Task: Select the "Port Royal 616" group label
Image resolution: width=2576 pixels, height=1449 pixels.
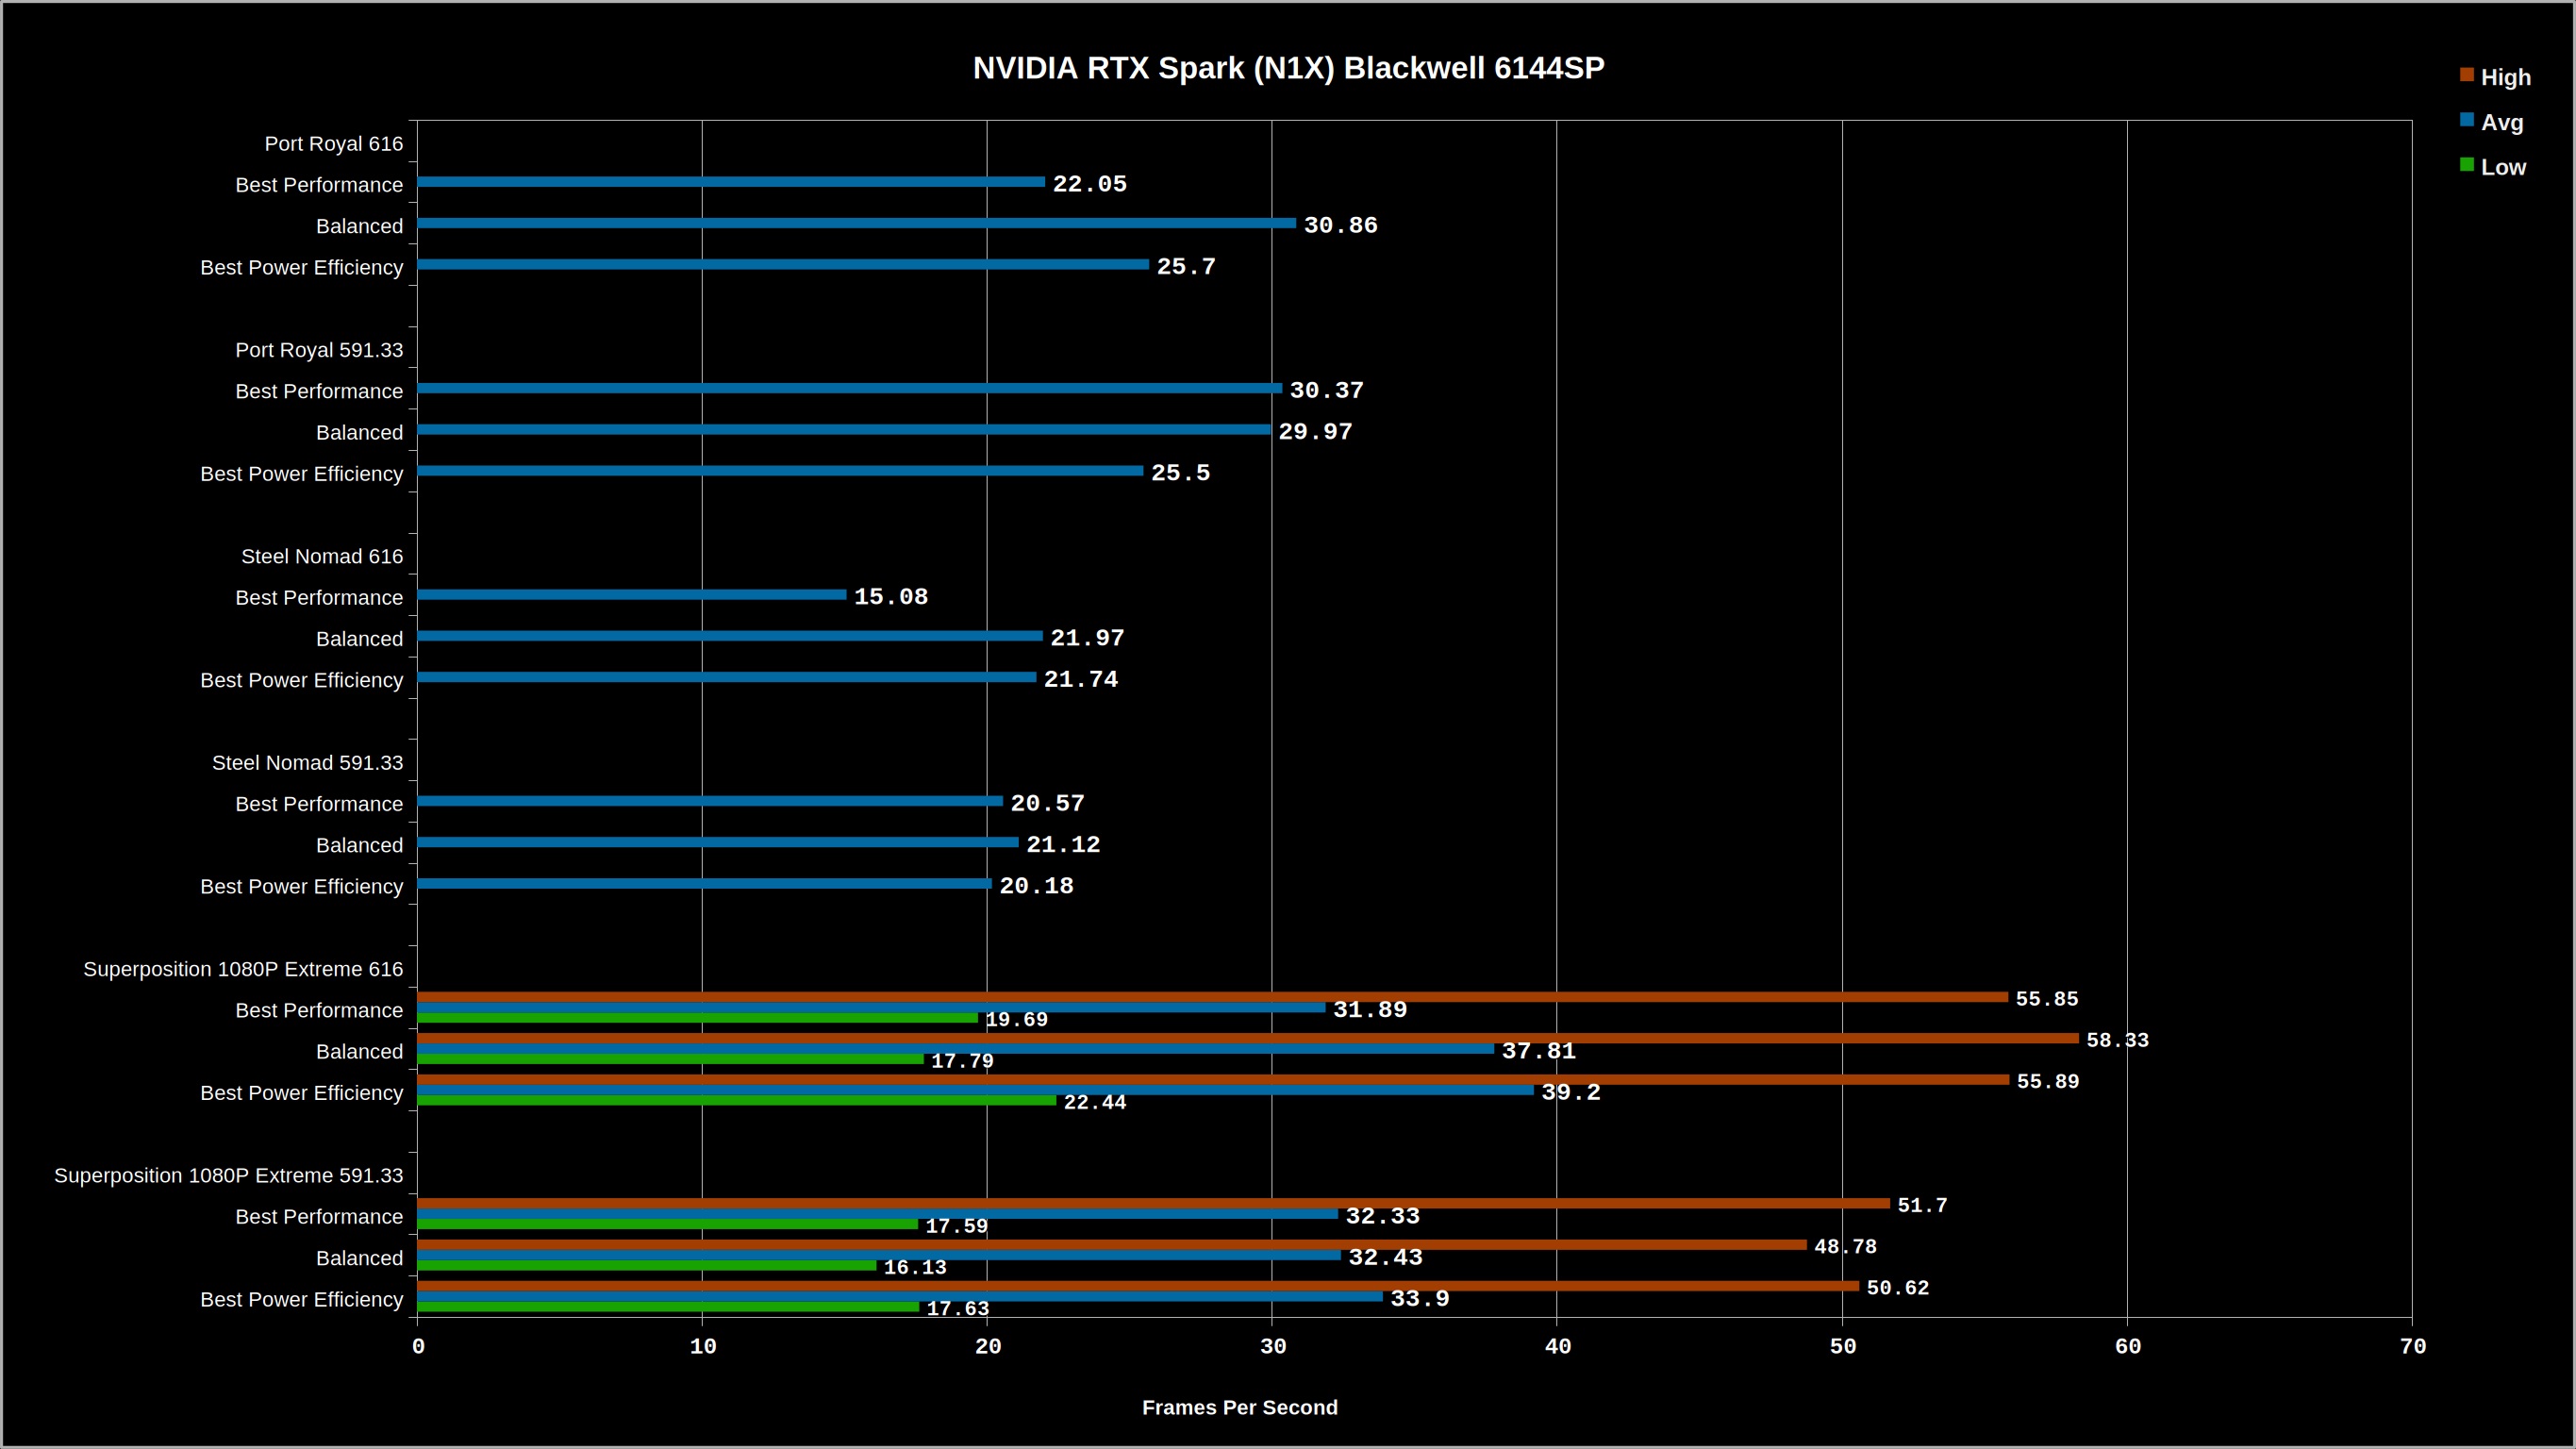Action: (x=334, y=144)
